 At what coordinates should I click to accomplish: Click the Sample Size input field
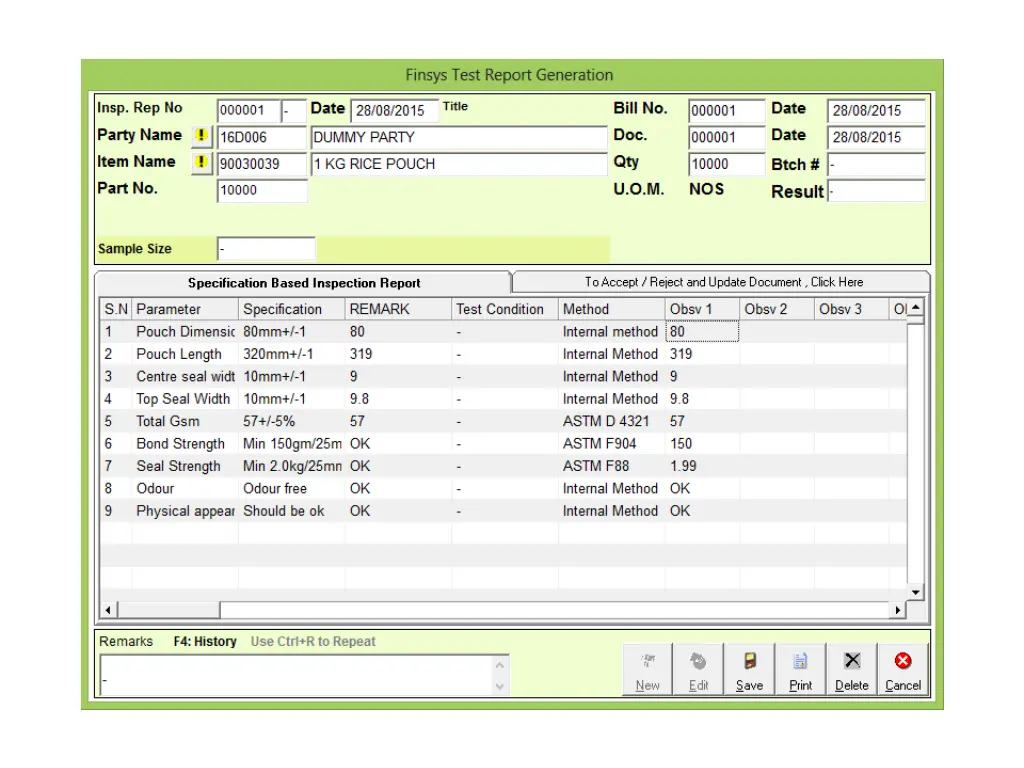click(266, 249)
